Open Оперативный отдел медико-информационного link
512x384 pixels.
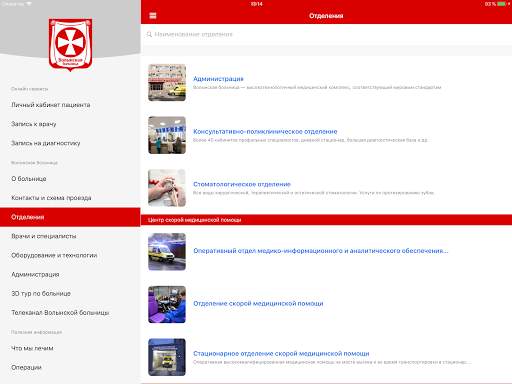click(321, 251)
